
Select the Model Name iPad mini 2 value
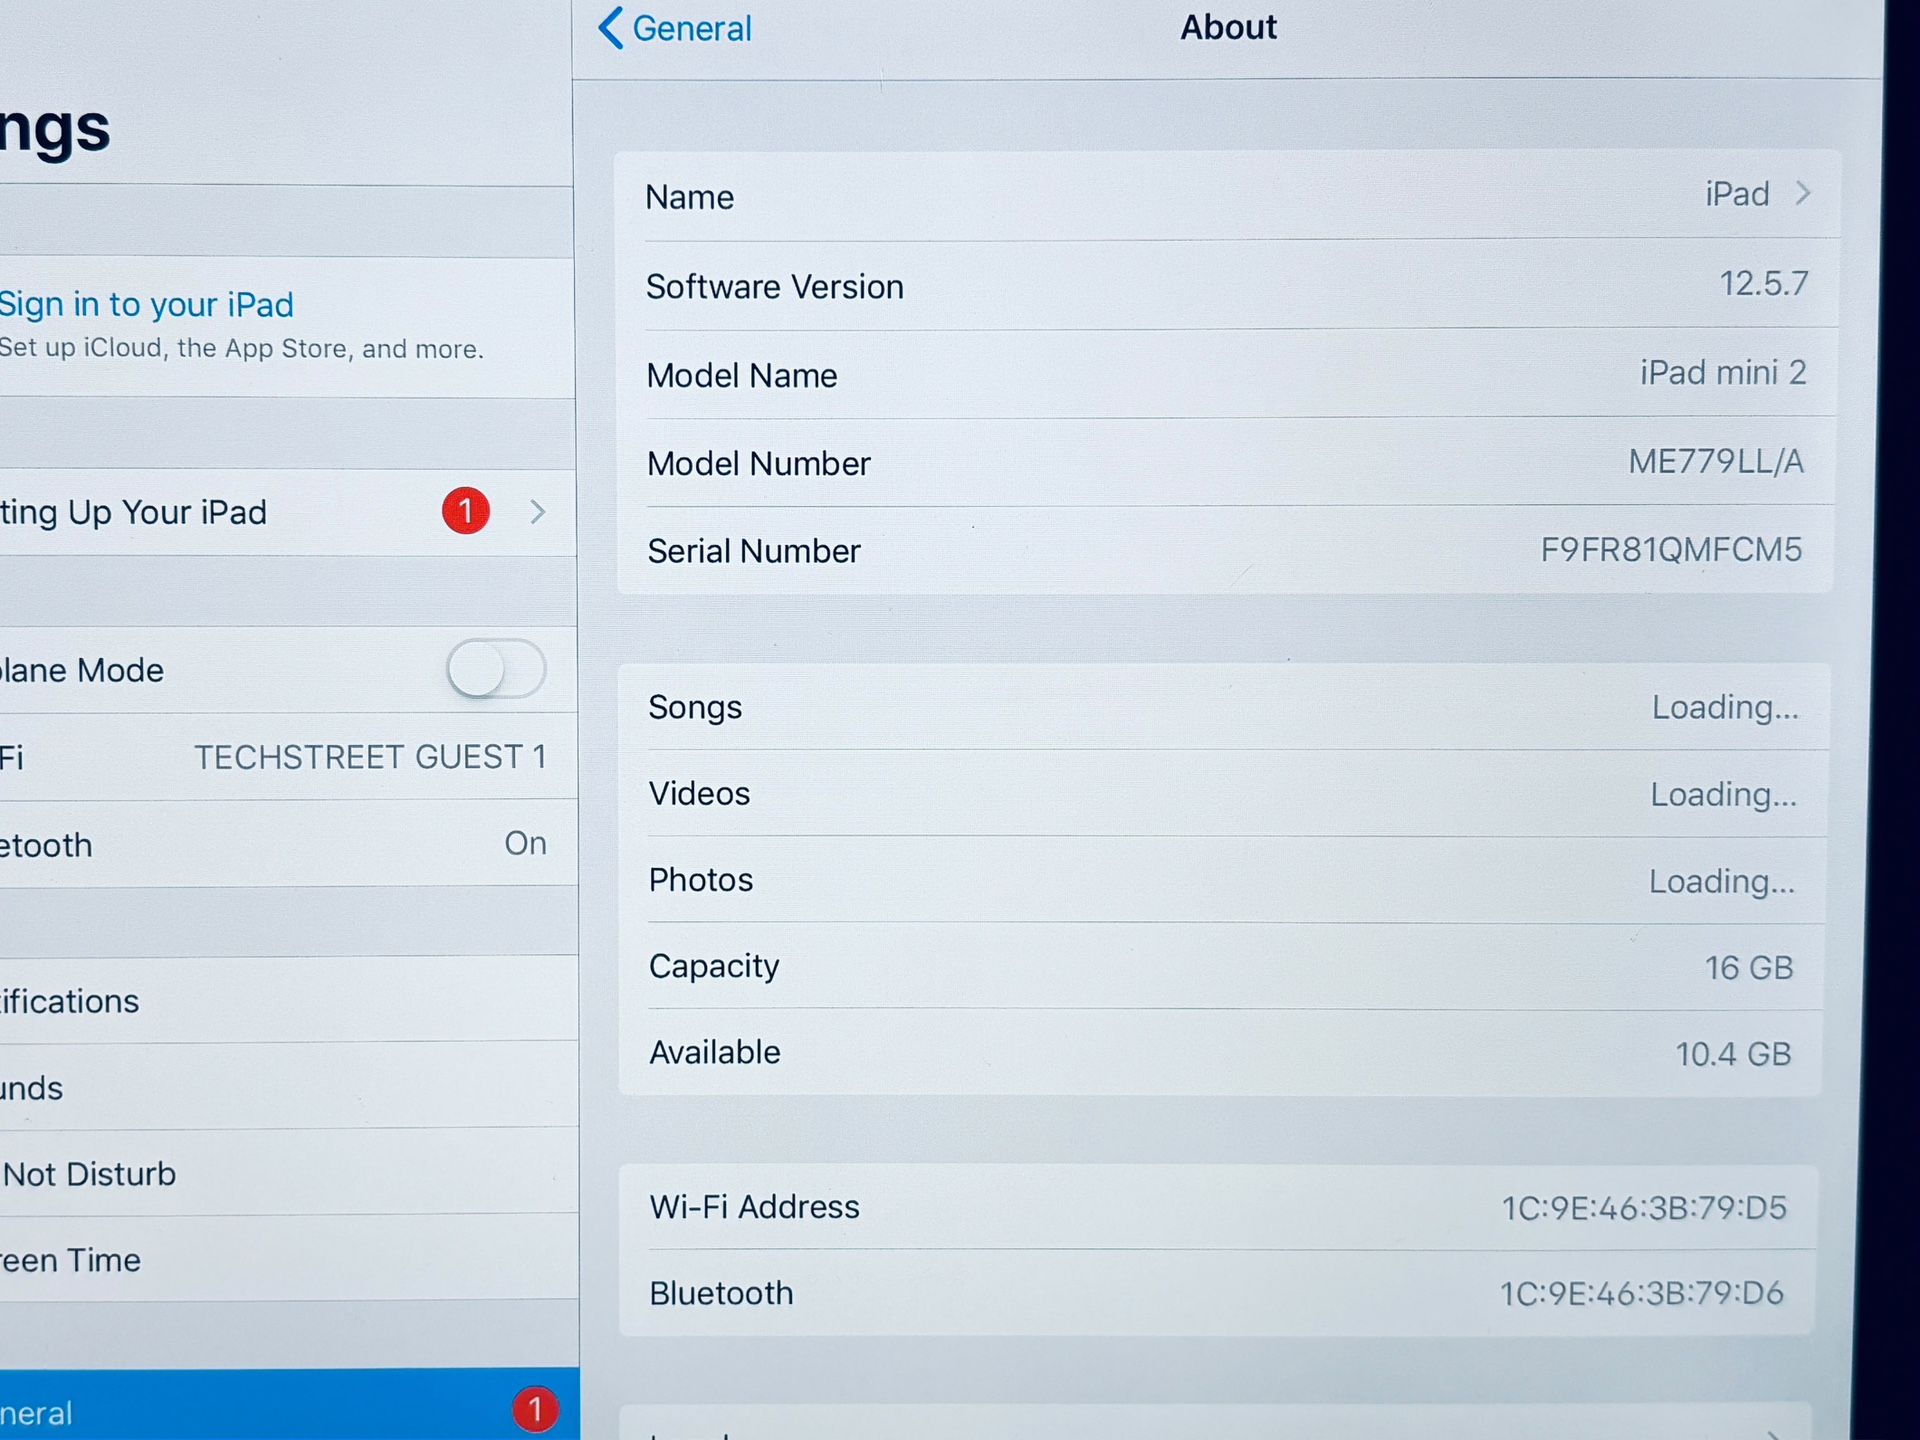pos(1723,373)
